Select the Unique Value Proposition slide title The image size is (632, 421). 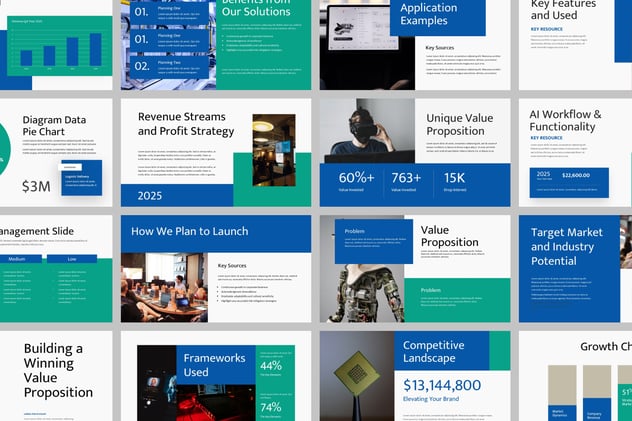coord(458,124)
